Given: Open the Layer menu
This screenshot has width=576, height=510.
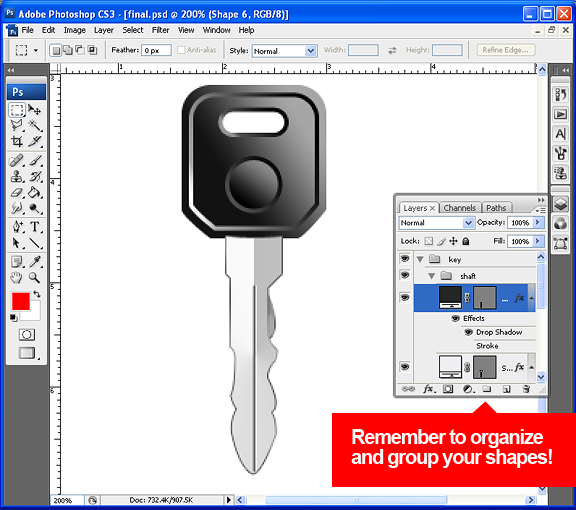Looking at the screenshot, I should 104,30.
